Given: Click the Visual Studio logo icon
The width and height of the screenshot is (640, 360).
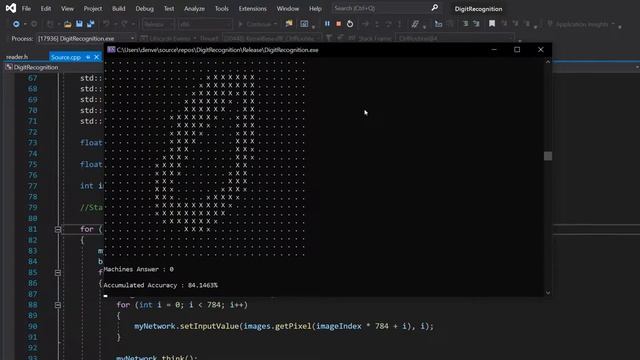Looking at the screenshot, I should tap(11, 8).
